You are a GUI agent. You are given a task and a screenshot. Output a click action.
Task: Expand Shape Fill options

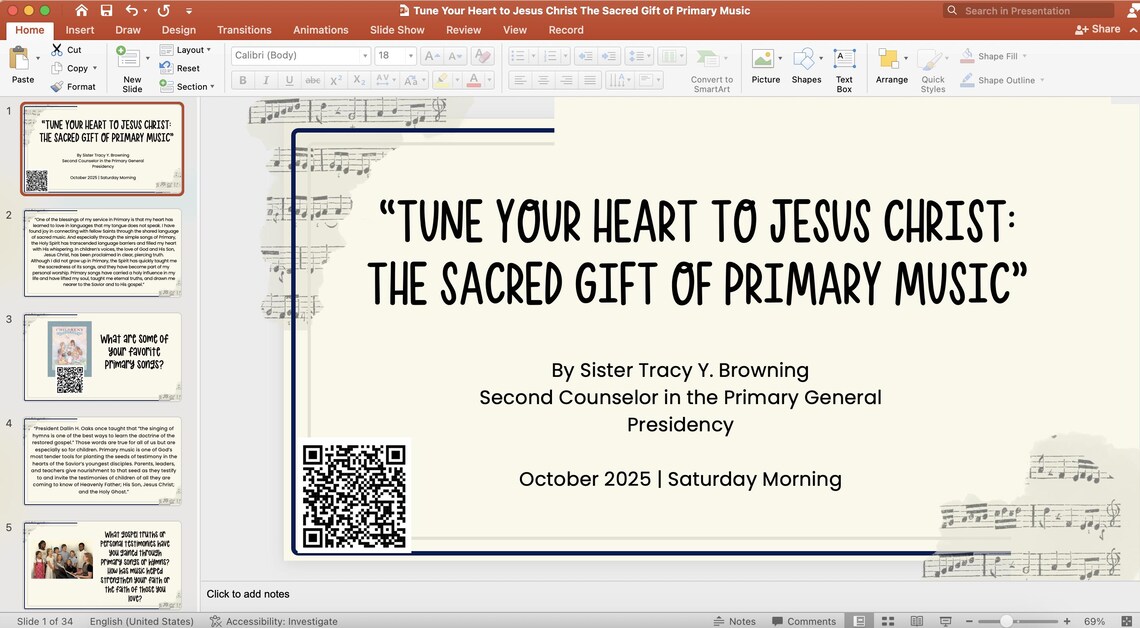[x=1025, y=56]
